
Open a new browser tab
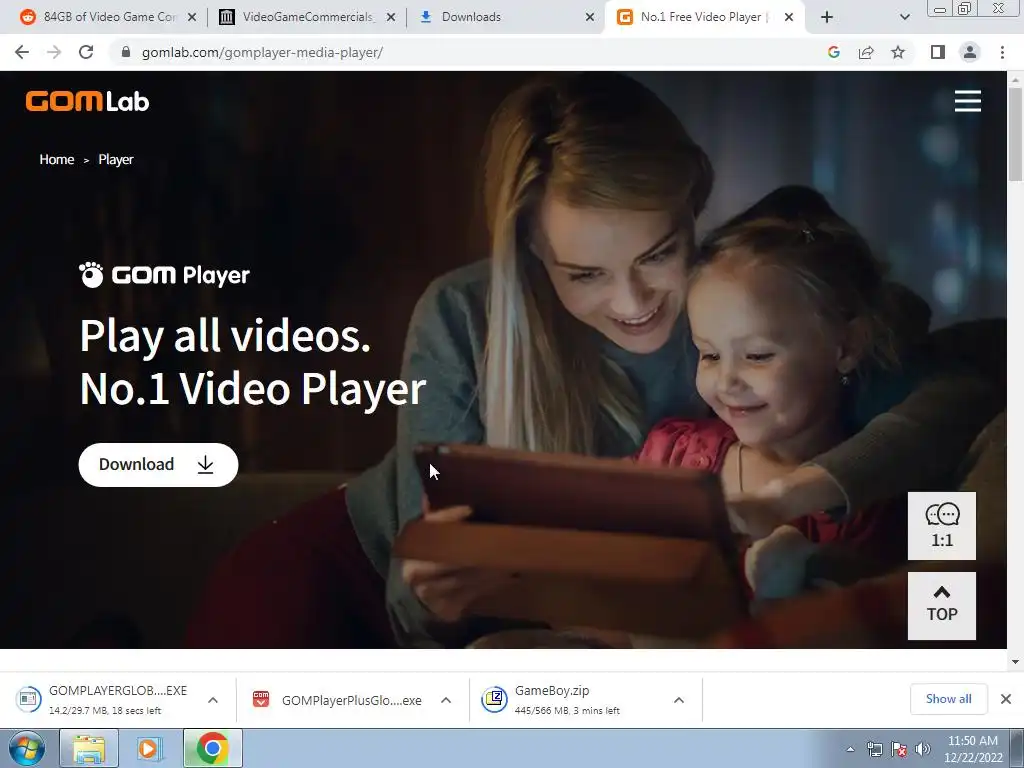pyautogui.click(x=827, y=17)
